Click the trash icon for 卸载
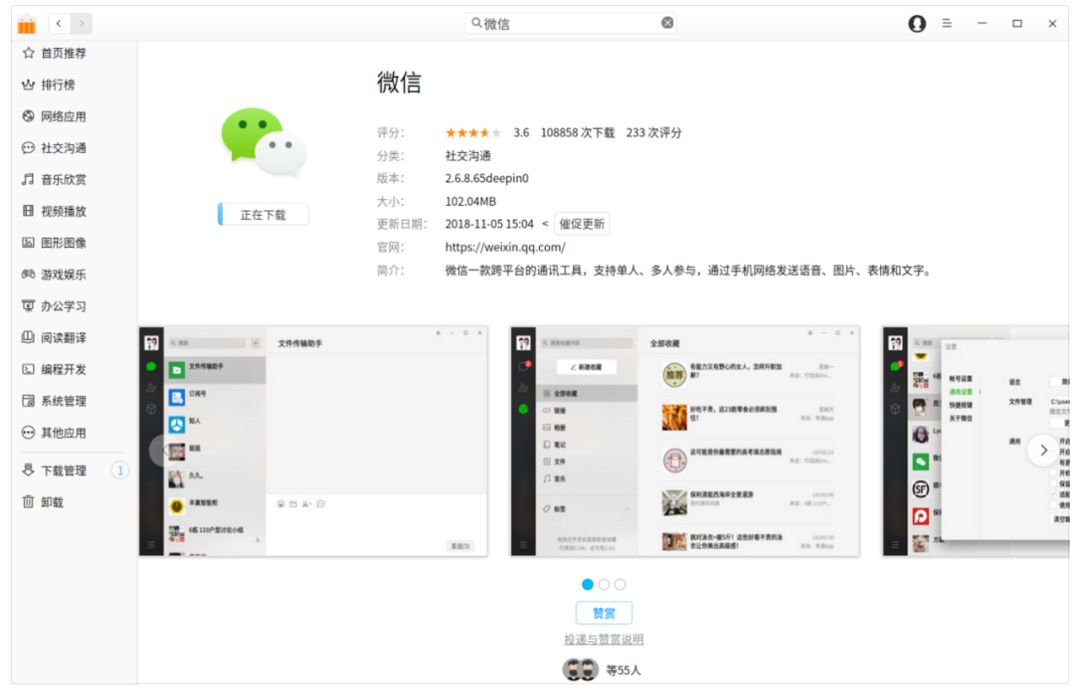Screen dimensions: 1080x695 pyautogui.click(x=28, y=502)
